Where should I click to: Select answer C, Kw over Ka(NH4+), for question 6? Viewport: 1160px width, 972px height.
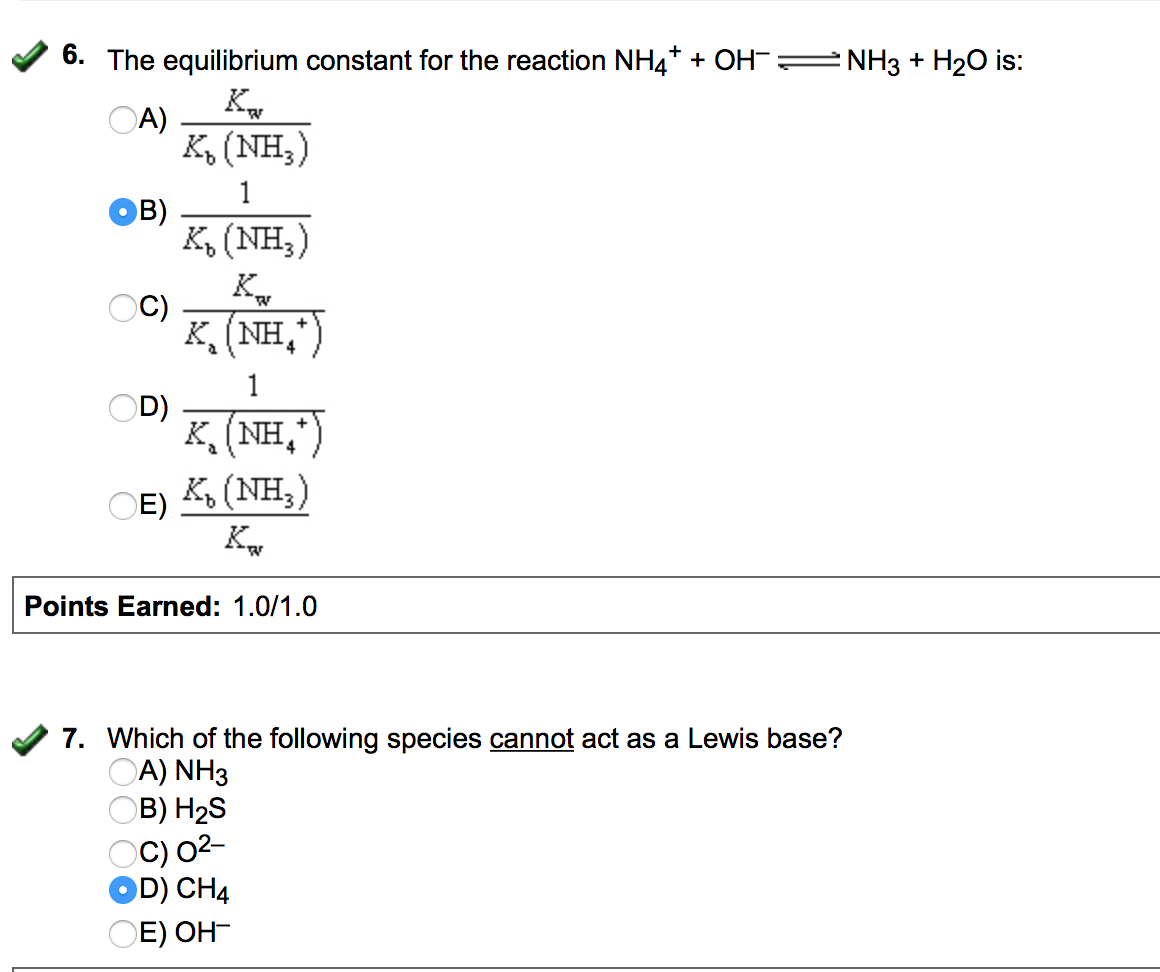(122, 308)
